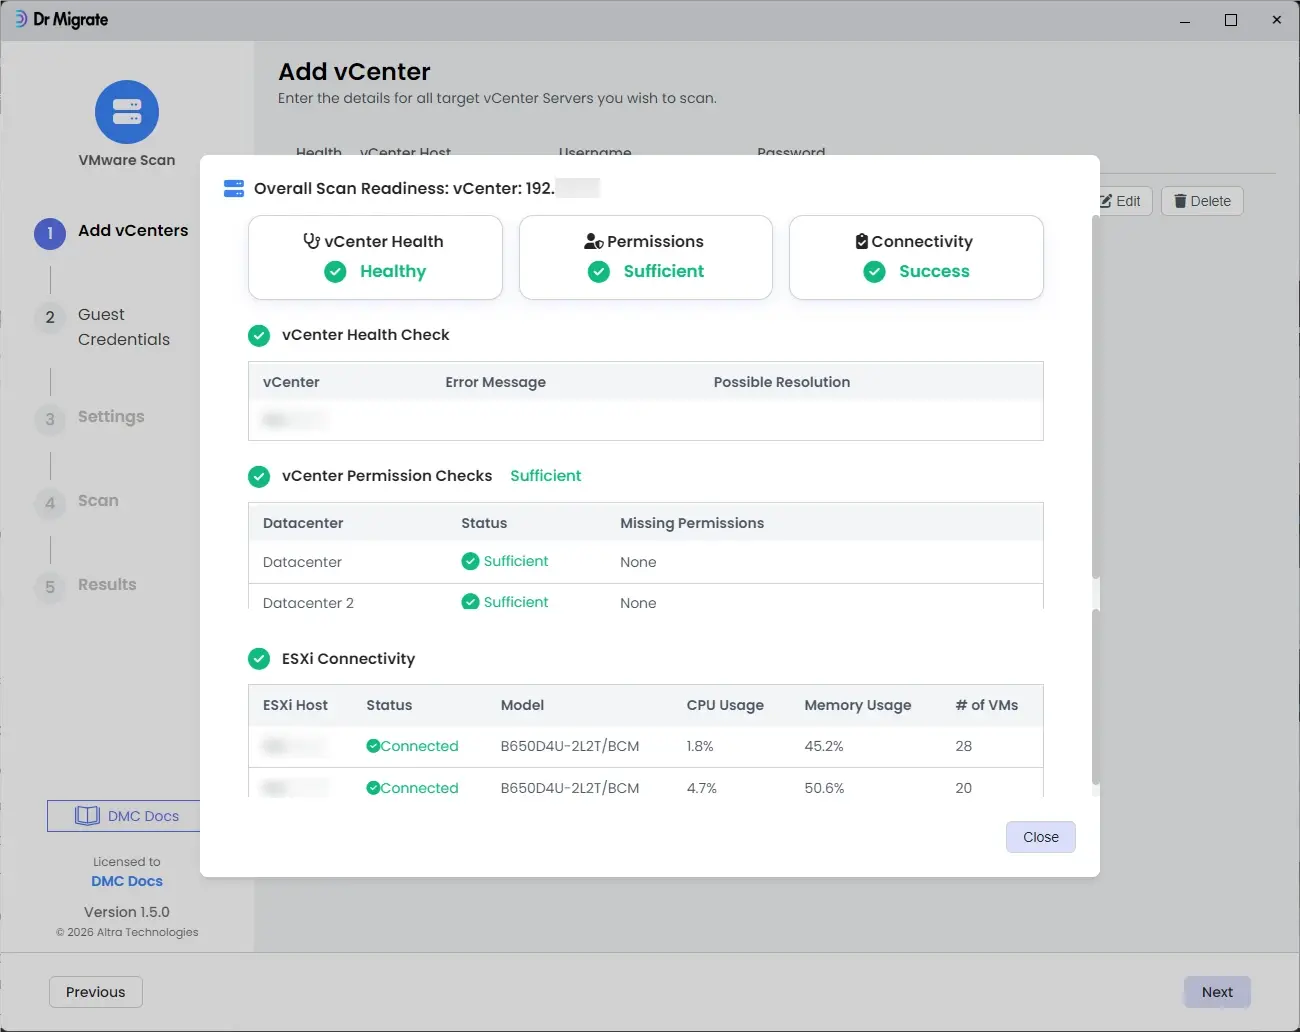Click the 1.8% CPU usage value

coord(700,746)
